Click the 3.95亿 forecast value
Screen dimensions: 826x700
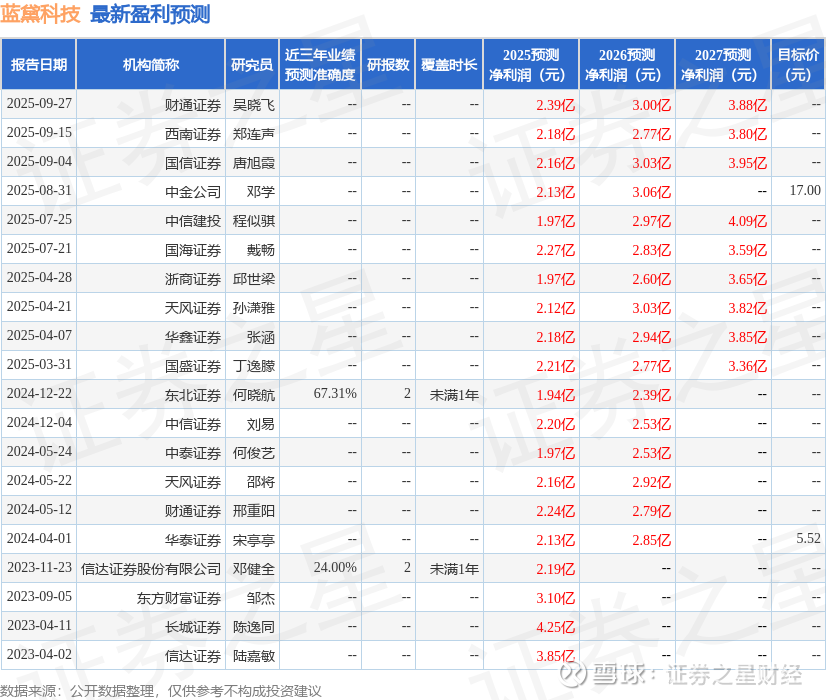point(748,163)
